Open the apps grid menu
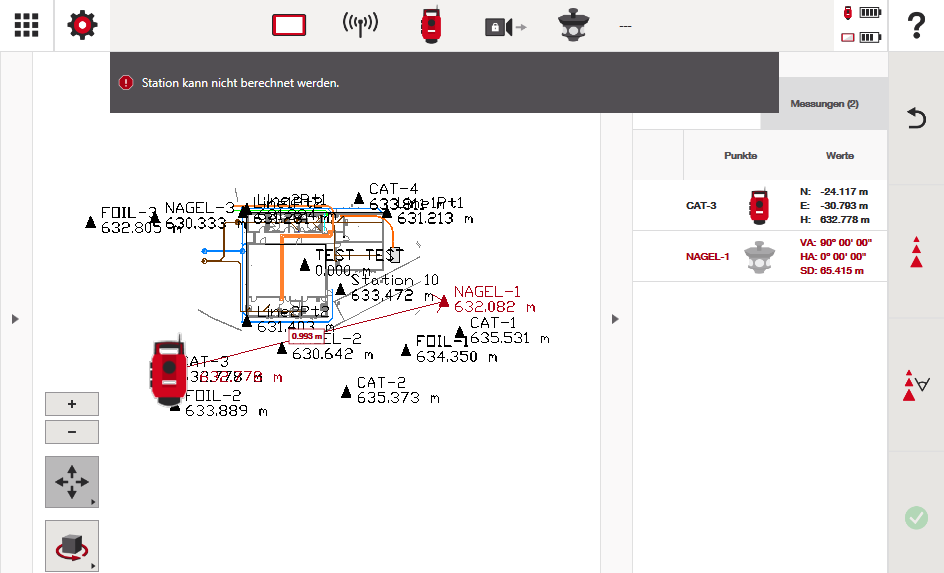 point(26,25)
